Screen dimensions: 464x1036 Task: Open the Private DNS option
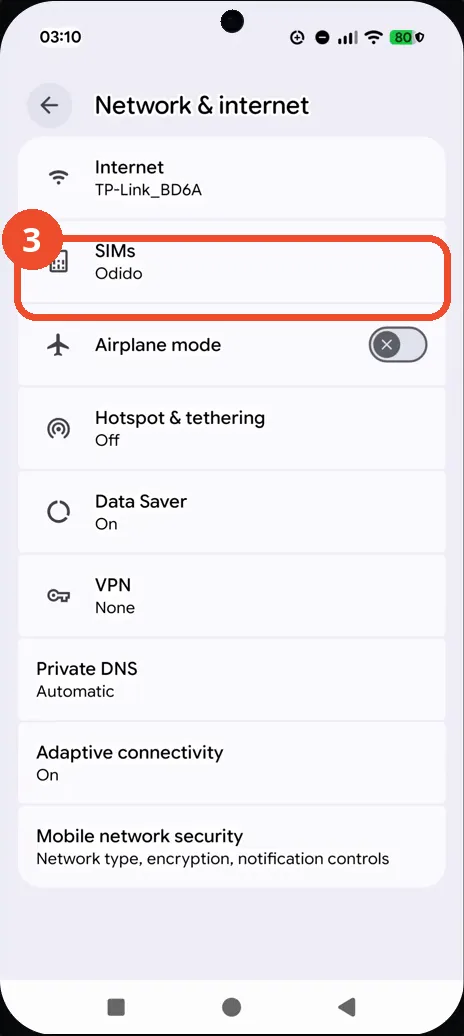[x=231, y=679]
